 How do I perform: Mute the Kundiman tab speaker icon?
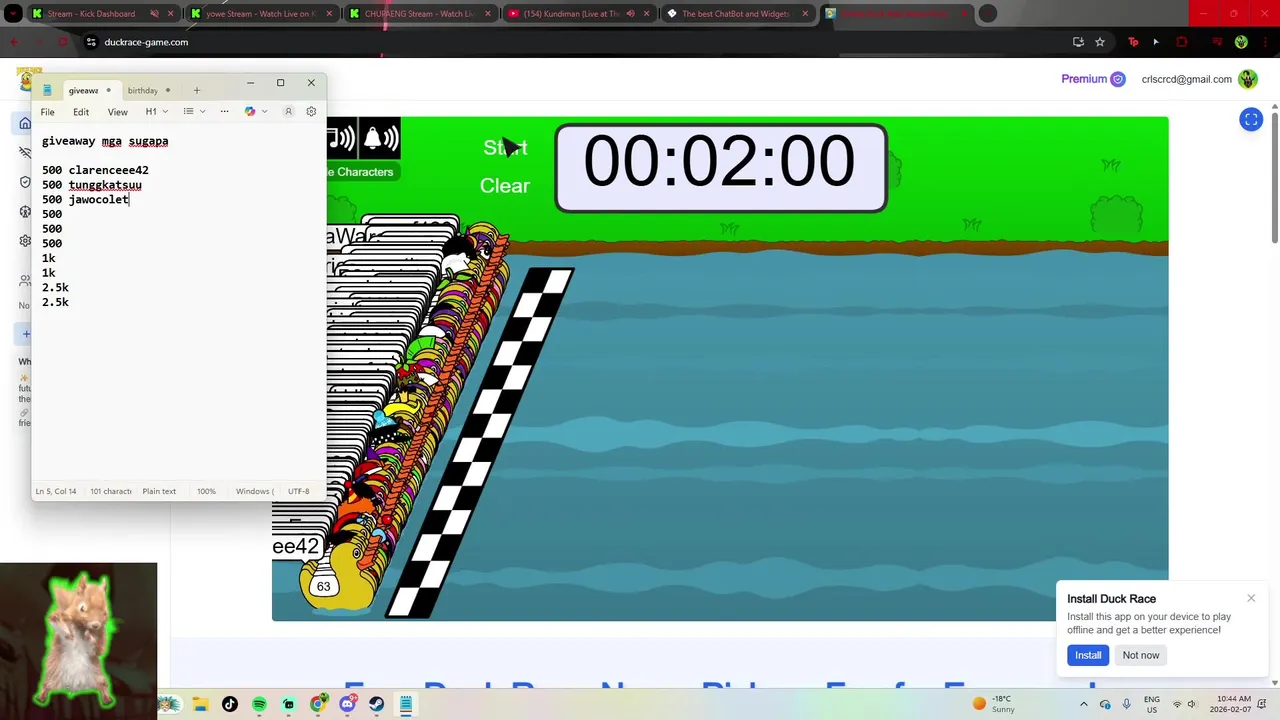pyautogui.click(x=630, y=14)
